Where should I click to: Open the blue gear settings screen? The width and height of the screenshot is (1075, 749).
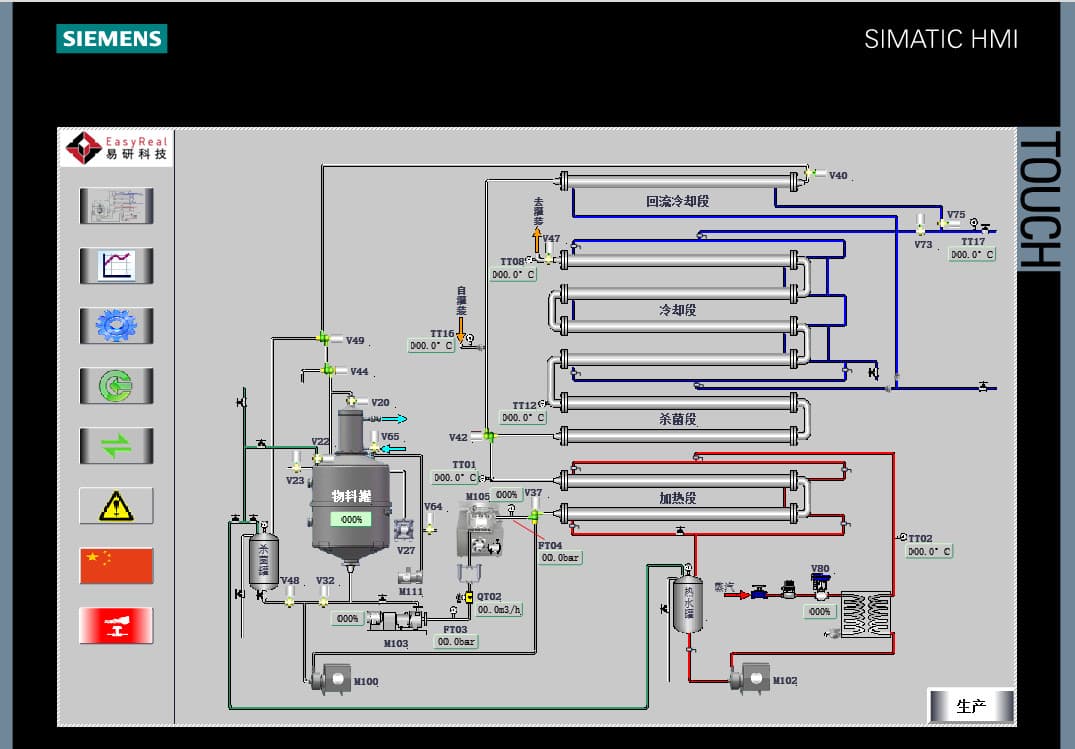coord(116,326)
